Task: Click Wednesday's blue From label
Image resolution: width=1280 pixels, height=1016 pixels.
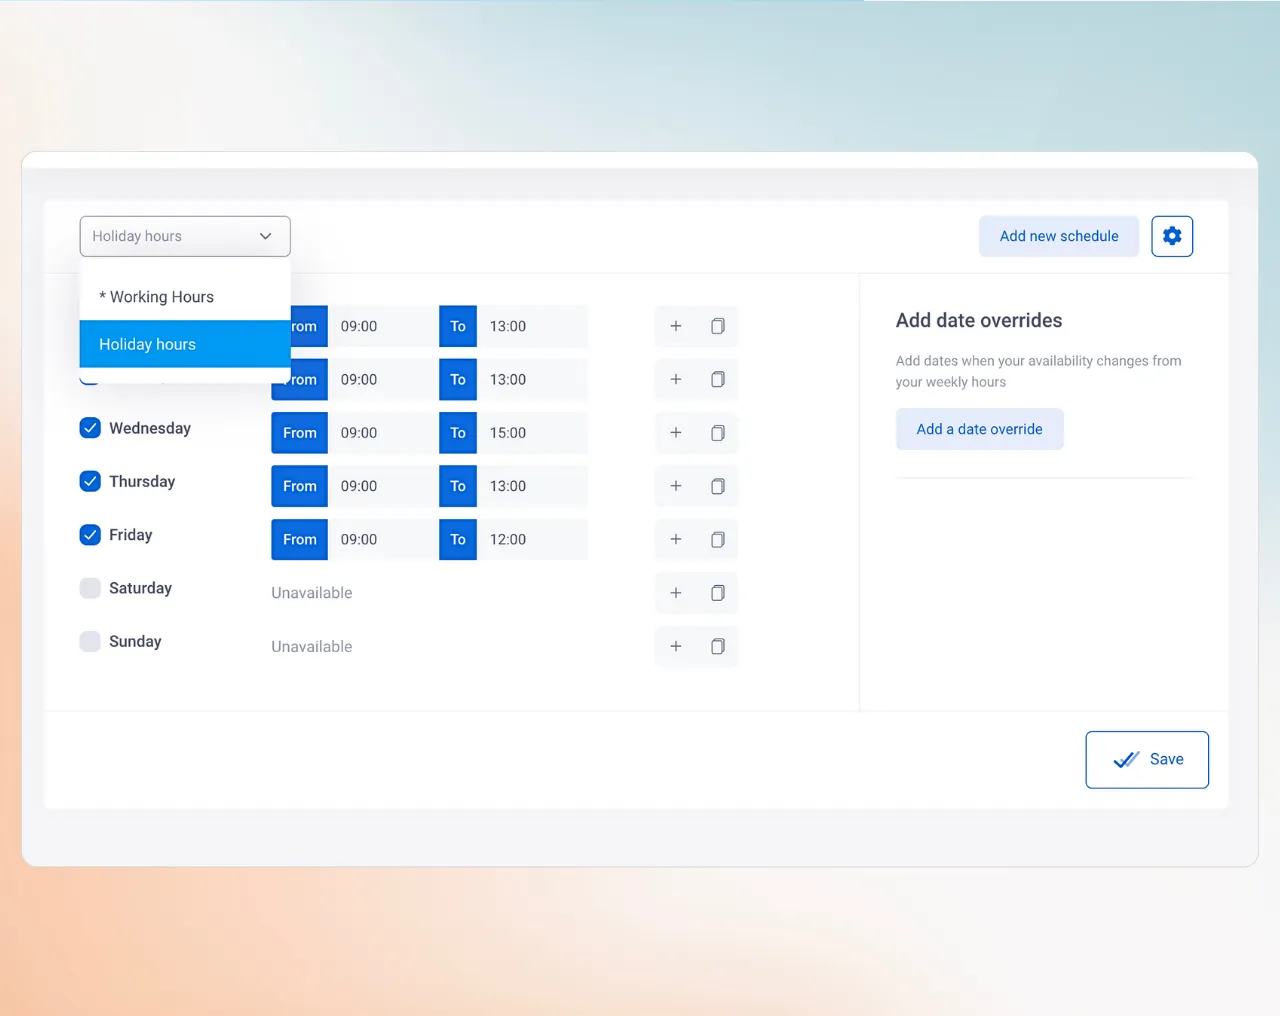Action: (299, 433)
